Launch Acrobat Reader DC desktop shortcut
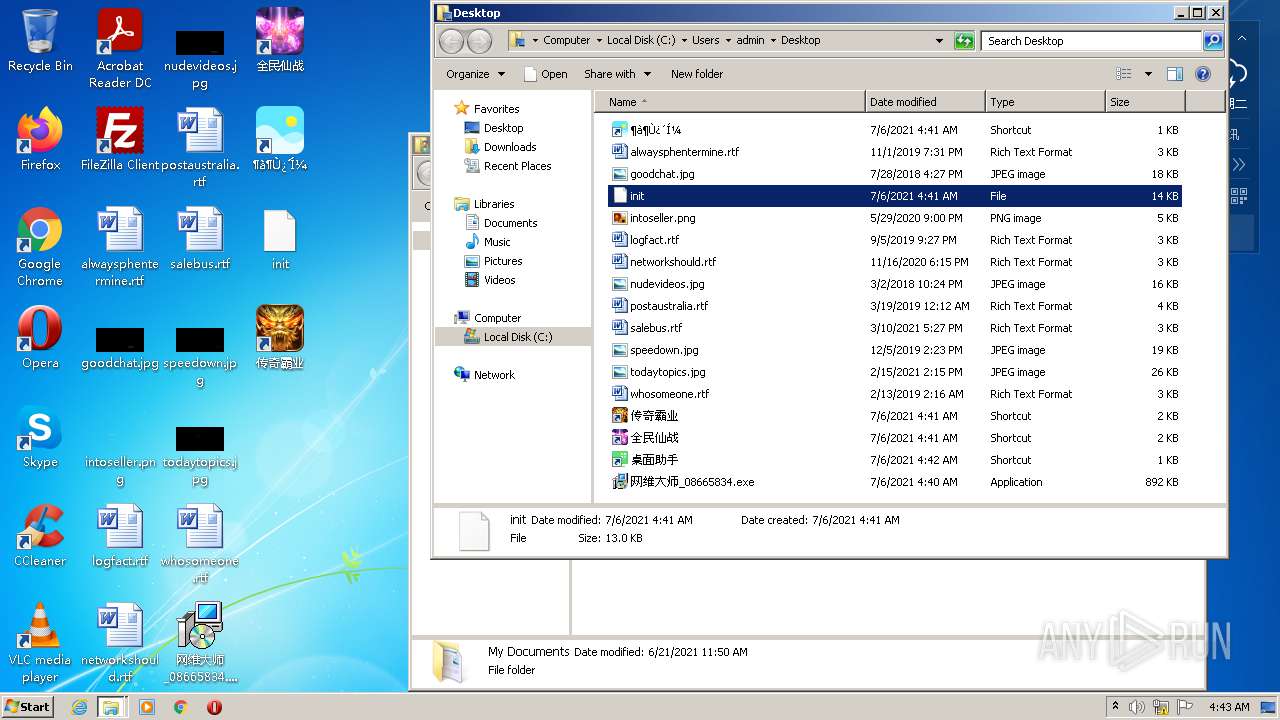This screenshot has height=720, width=1280. [120, 48]
